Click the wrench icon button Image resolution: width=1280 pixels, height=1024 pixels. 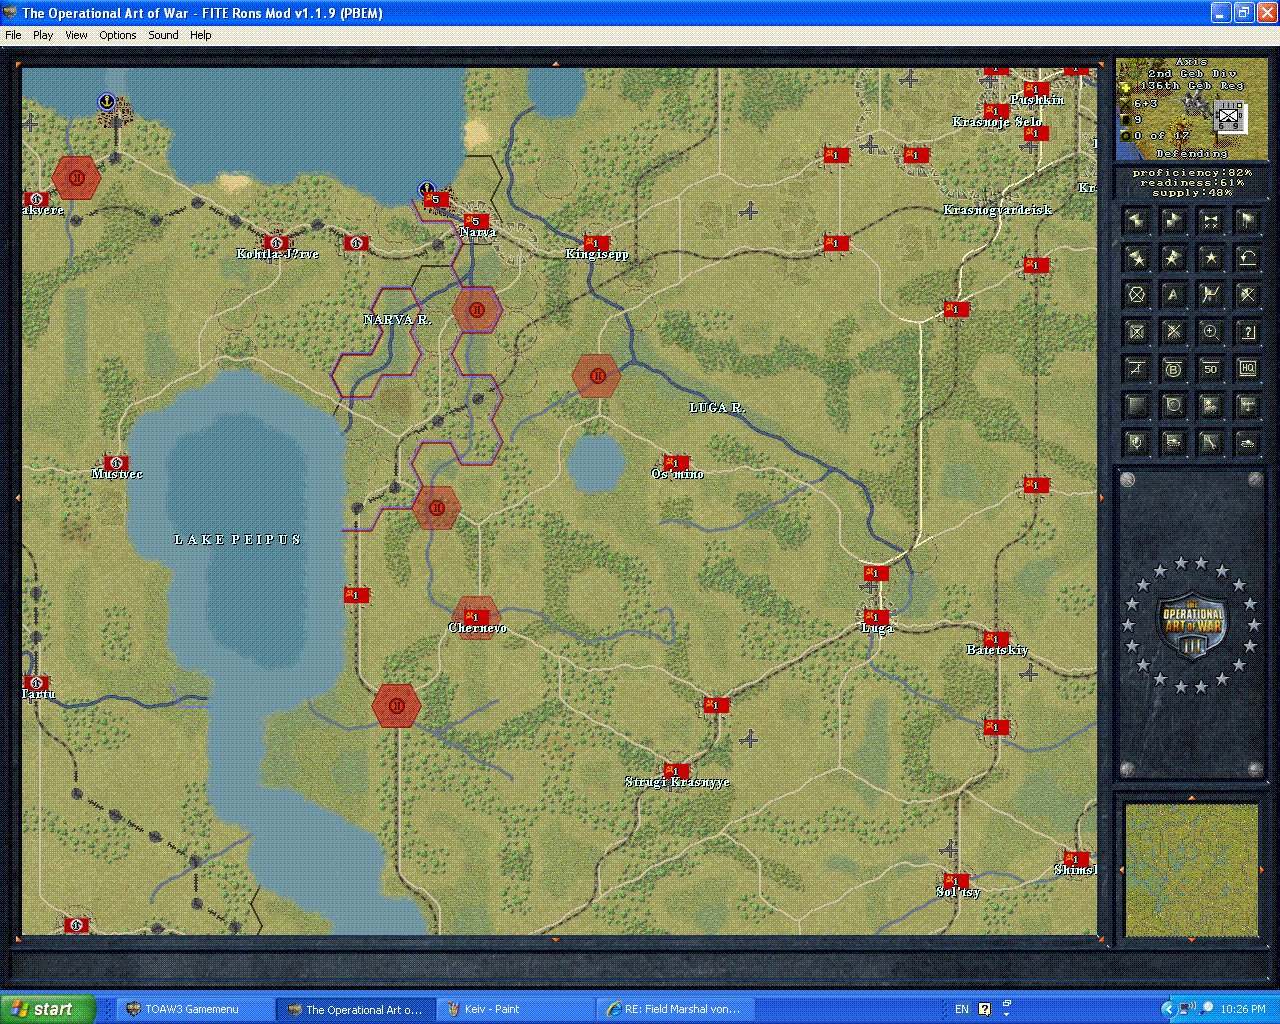tap(1210, 442)
